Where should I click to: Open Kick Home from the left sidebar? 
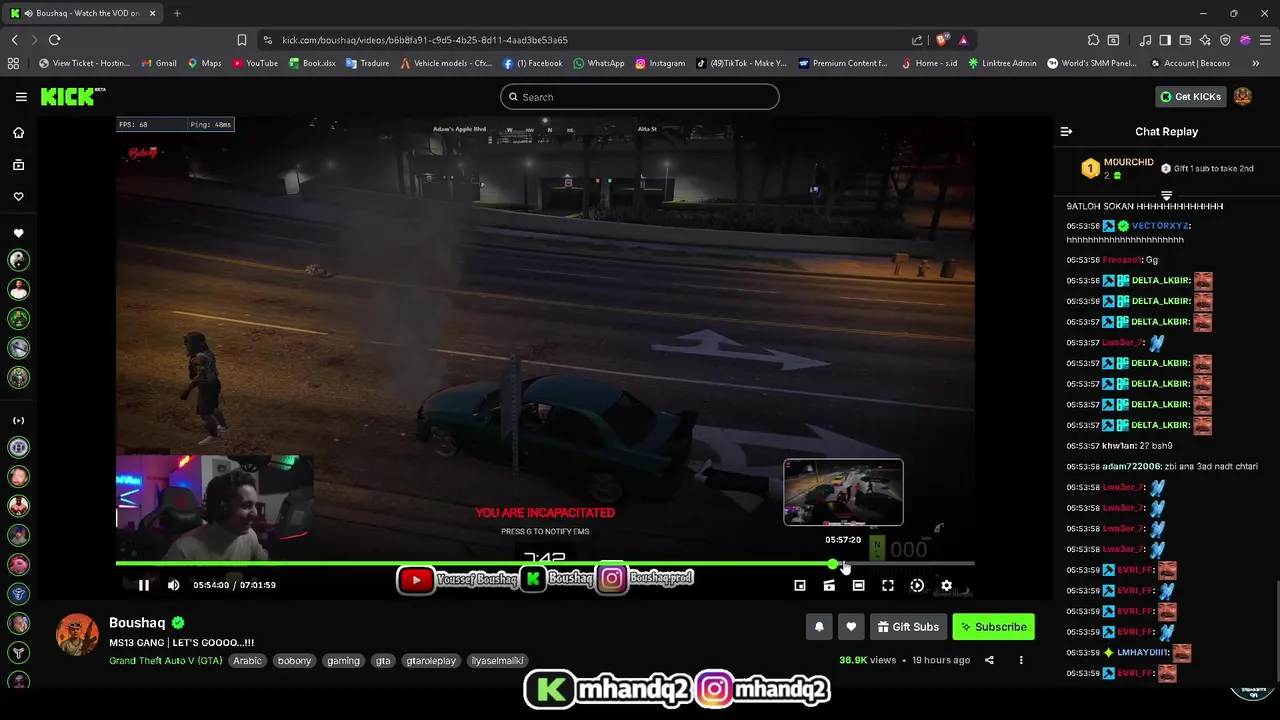pos(18,132)
